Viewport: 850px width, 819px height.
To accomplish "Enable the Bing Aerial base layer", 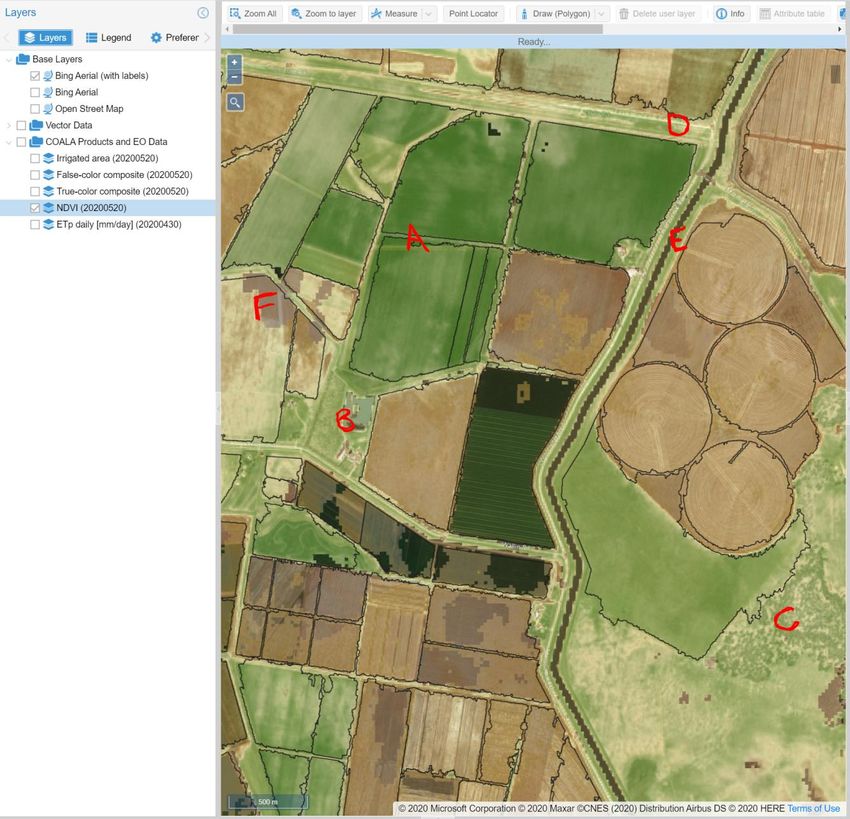I will pos(35,92).
